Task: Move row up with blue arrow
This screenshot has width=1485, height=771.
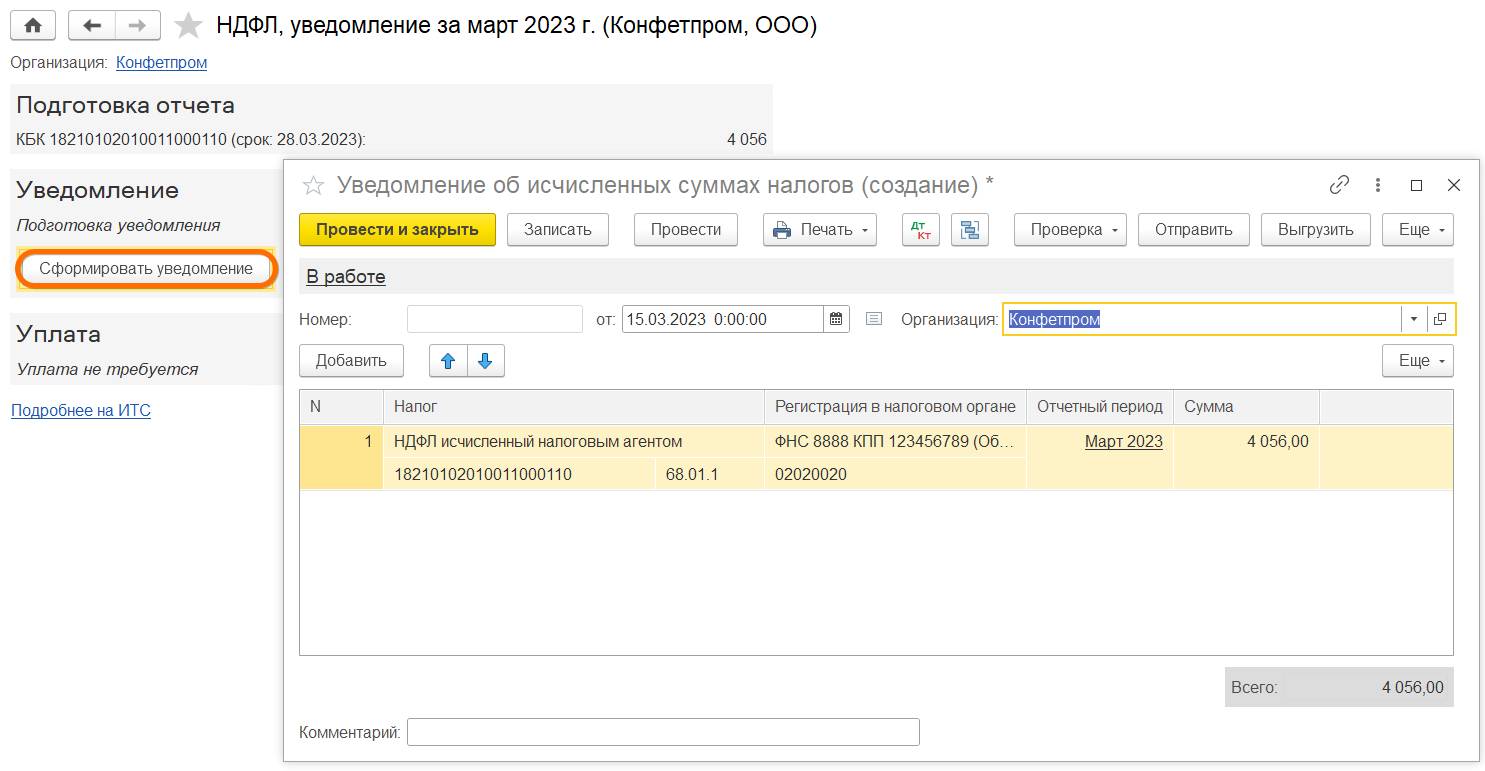Action: coord(448,361)
